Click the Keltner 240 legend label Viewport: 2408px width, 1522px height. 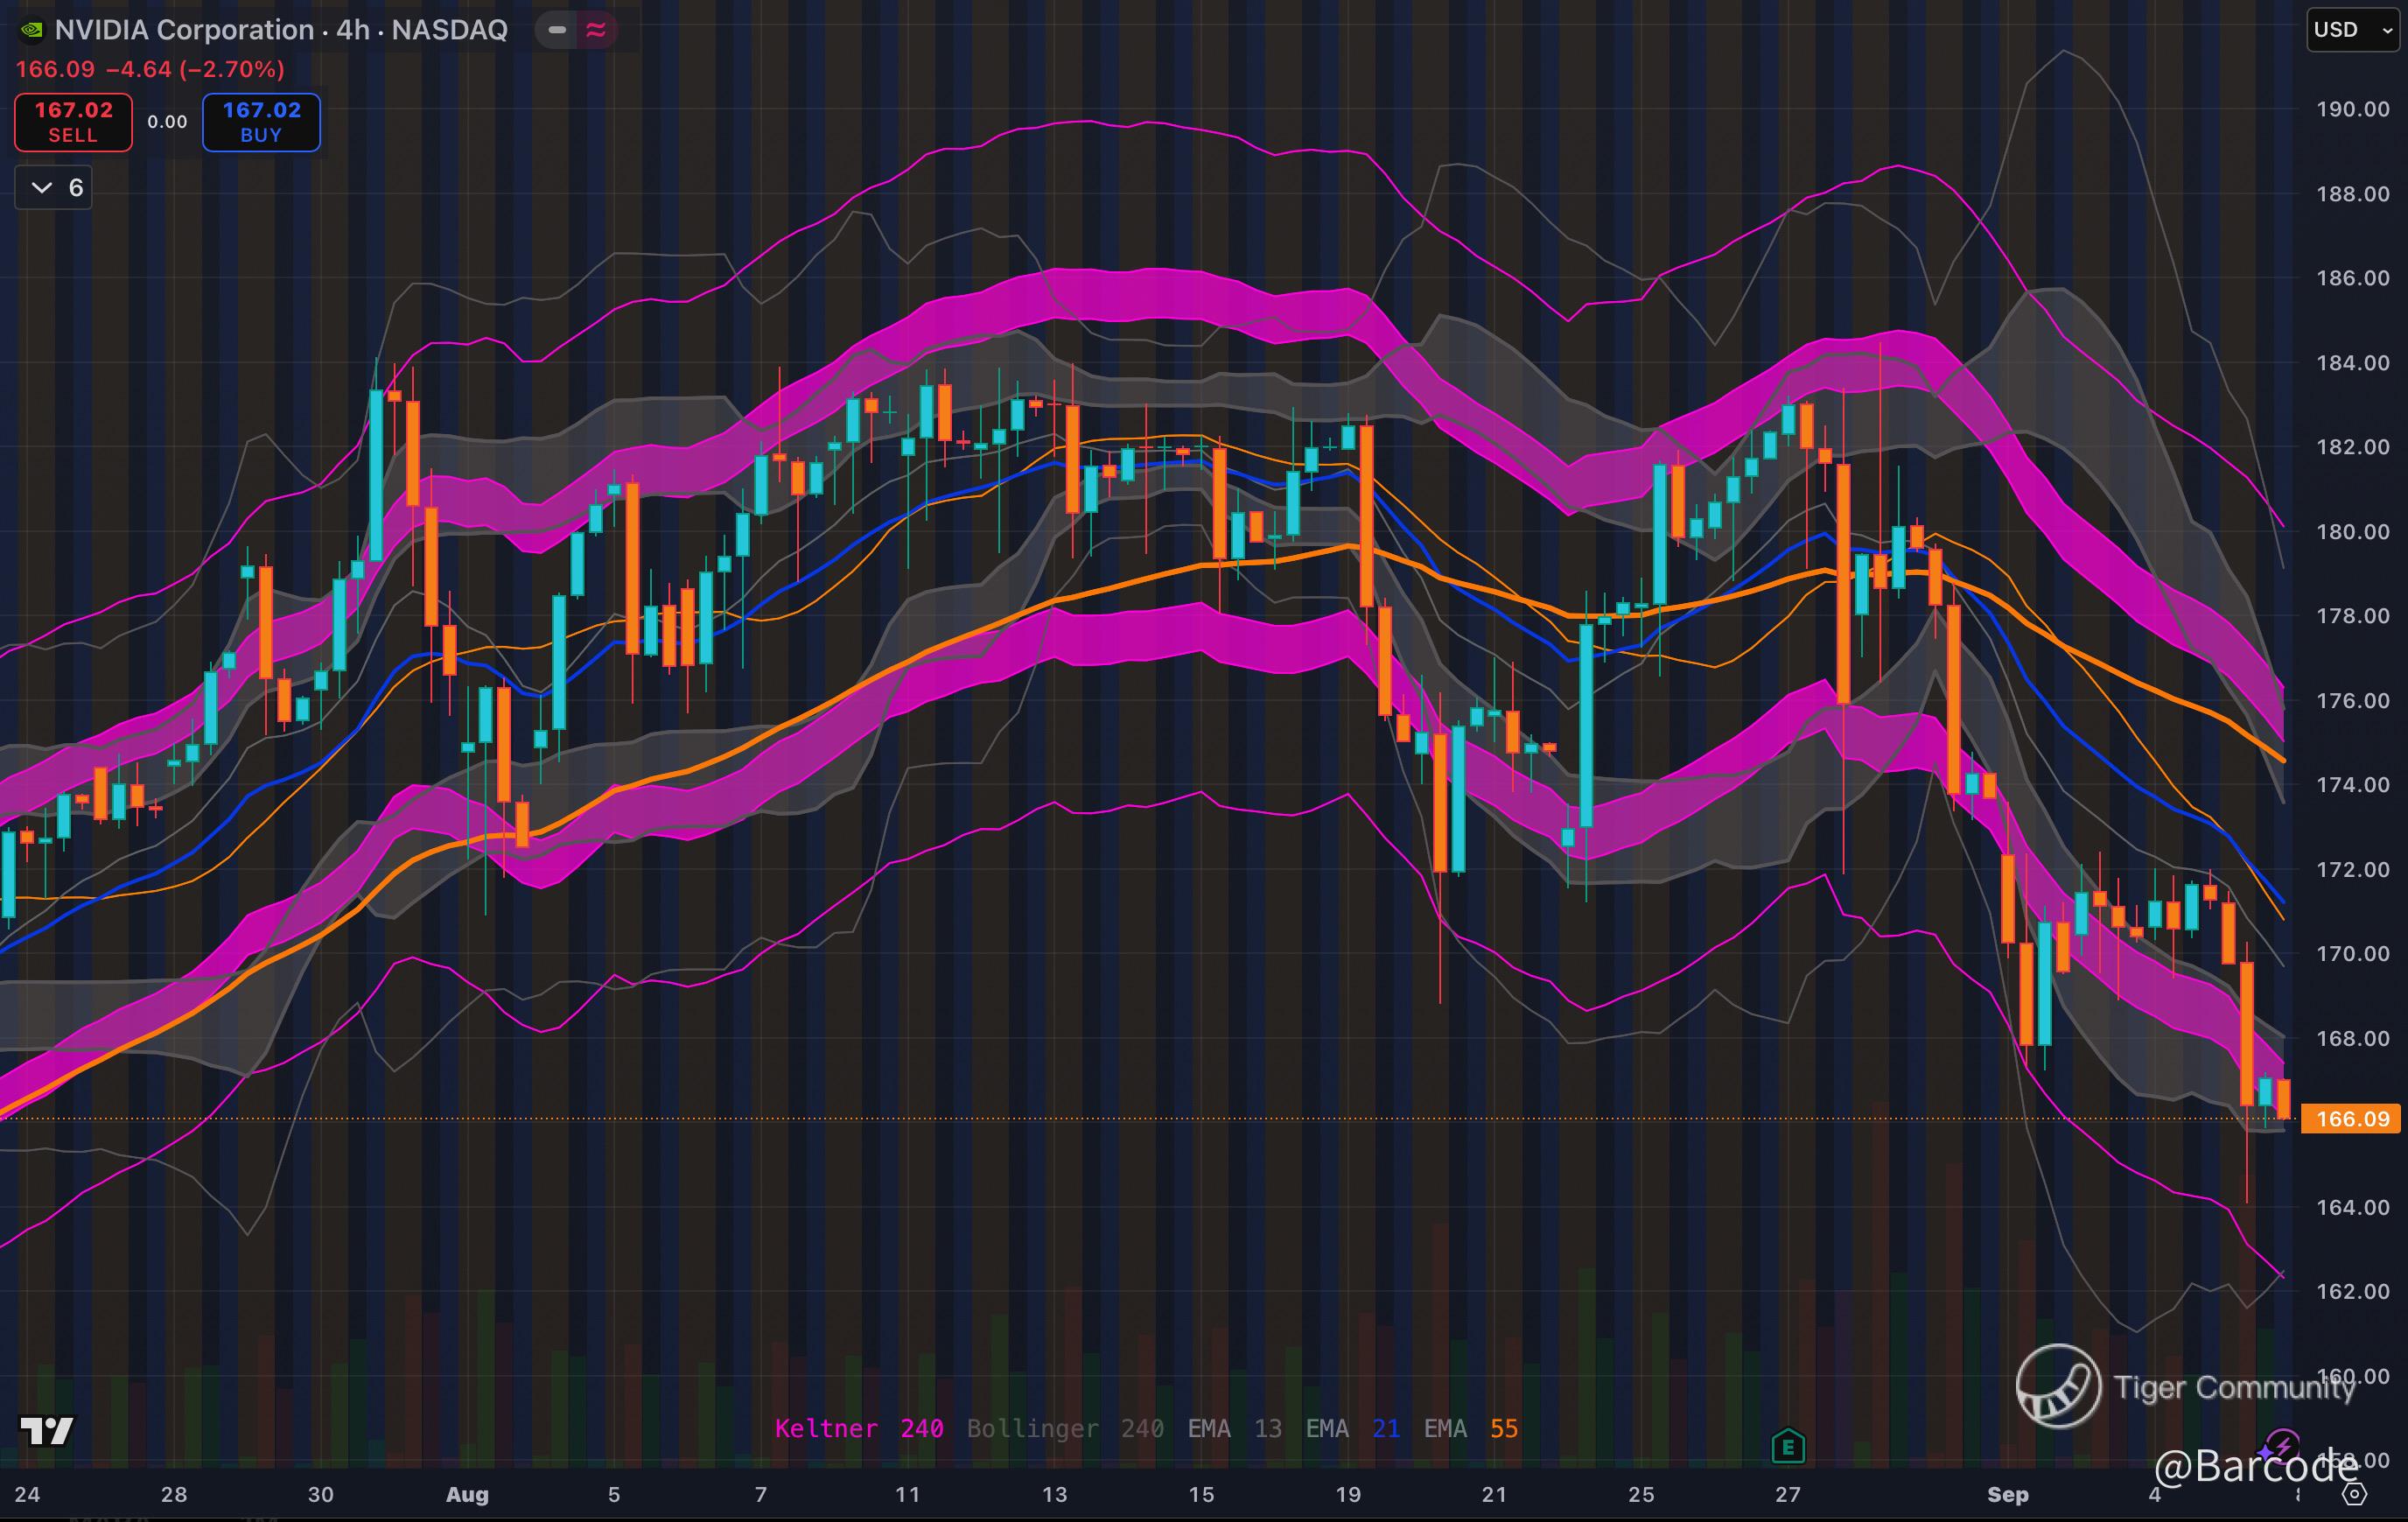[858, 1428]
